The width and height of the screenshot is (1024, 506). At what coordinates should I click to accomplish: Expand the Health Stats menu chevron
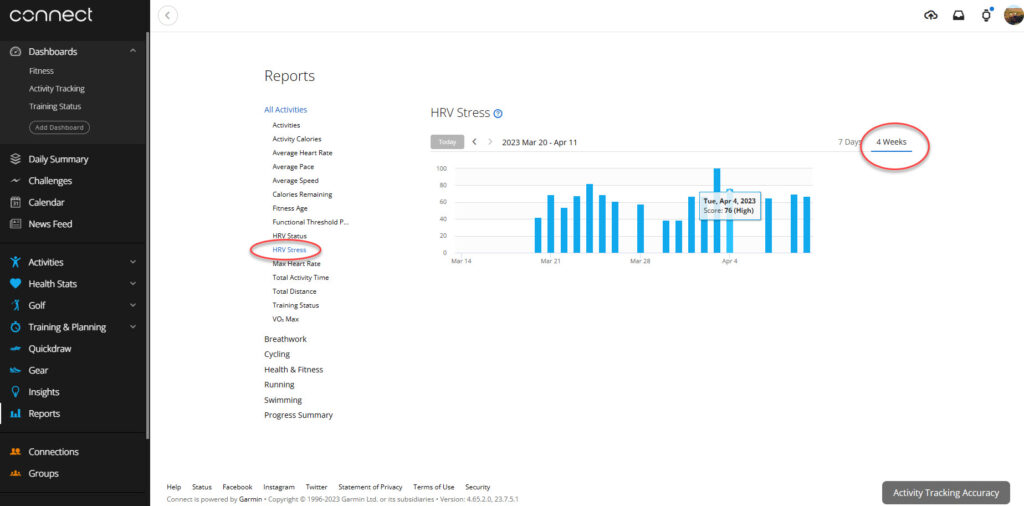click(133, 284)
